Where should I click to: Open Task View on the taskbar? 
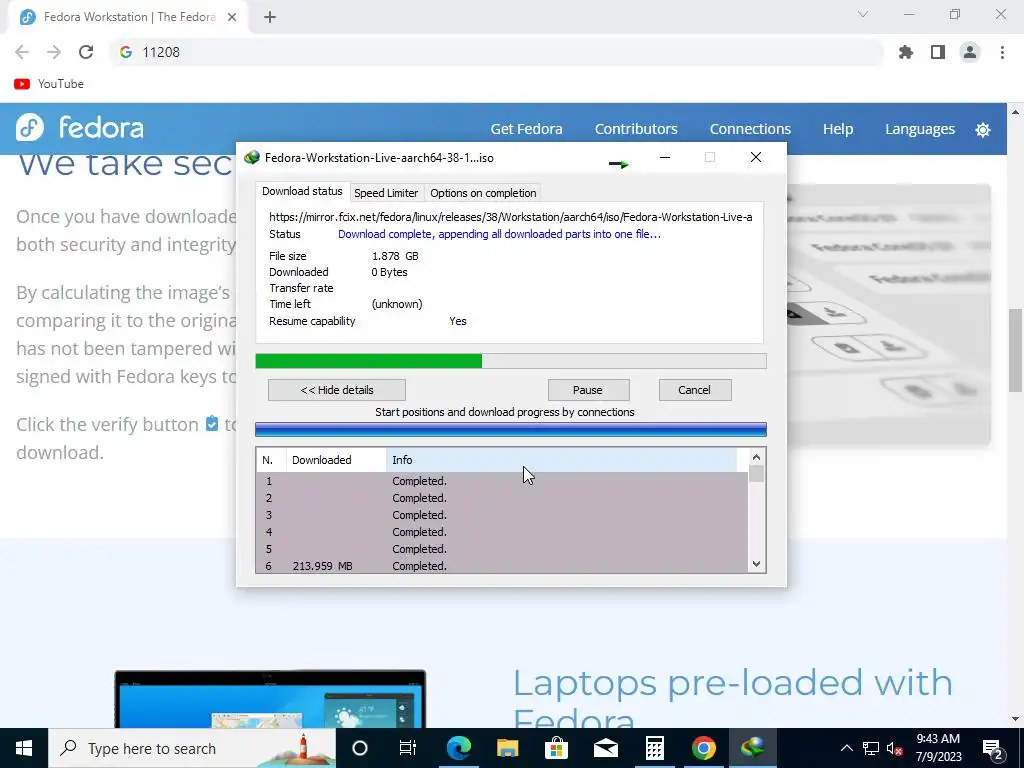408,748
